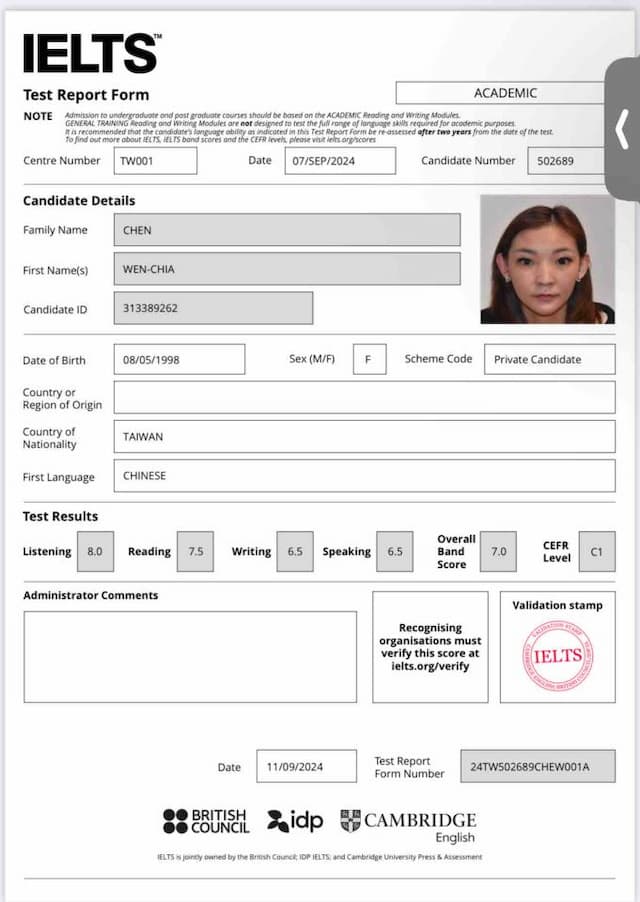Click the Candidate ID field
This screenshot has height=902, width=640.
(x=213, y=308)
